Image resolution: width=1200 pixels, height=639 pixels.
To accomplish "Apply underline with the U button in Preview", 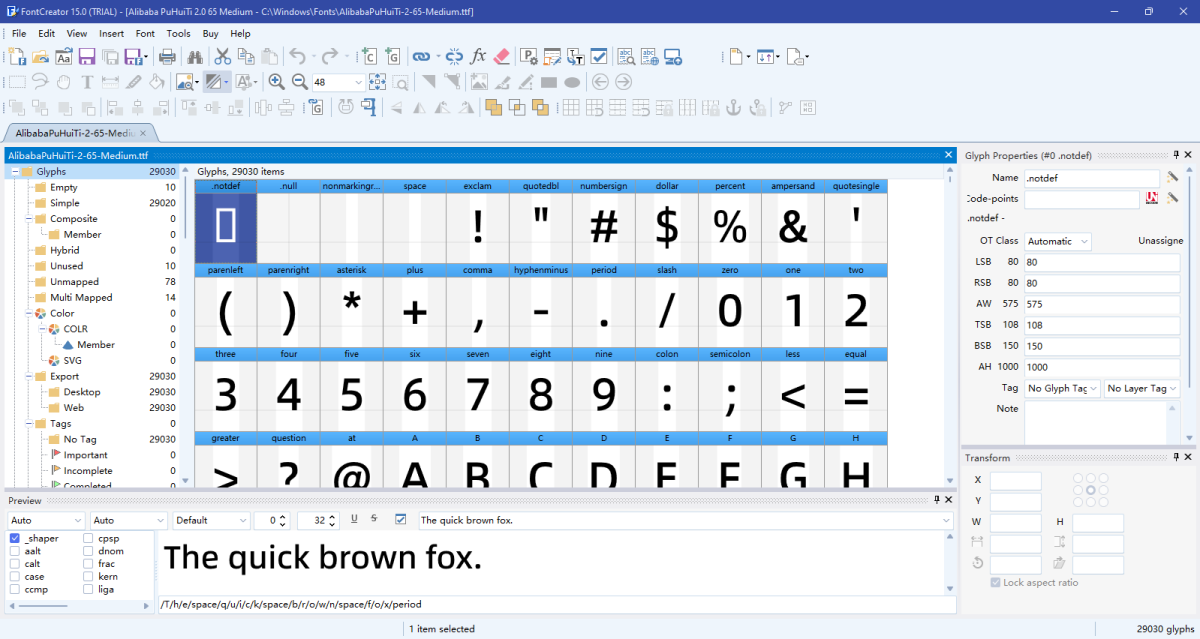I will point(356,520).
